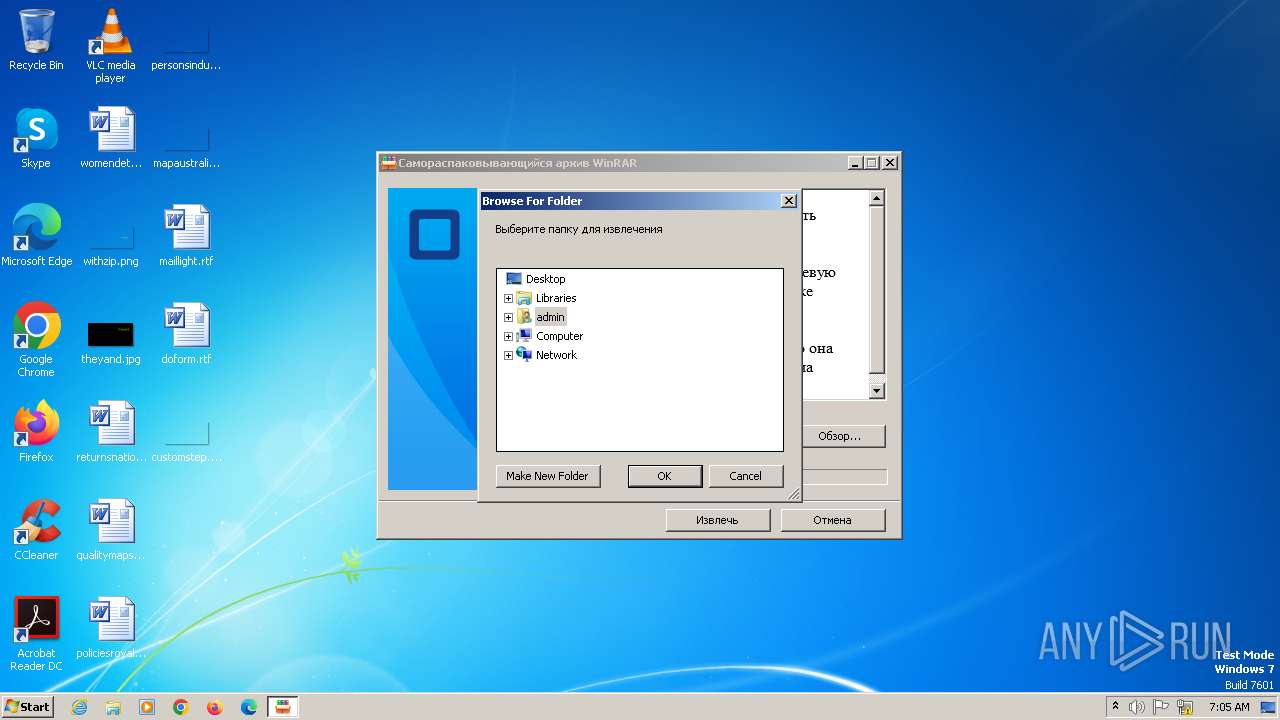Open Internet Explorer from taskbar

(x=79, y=707)
